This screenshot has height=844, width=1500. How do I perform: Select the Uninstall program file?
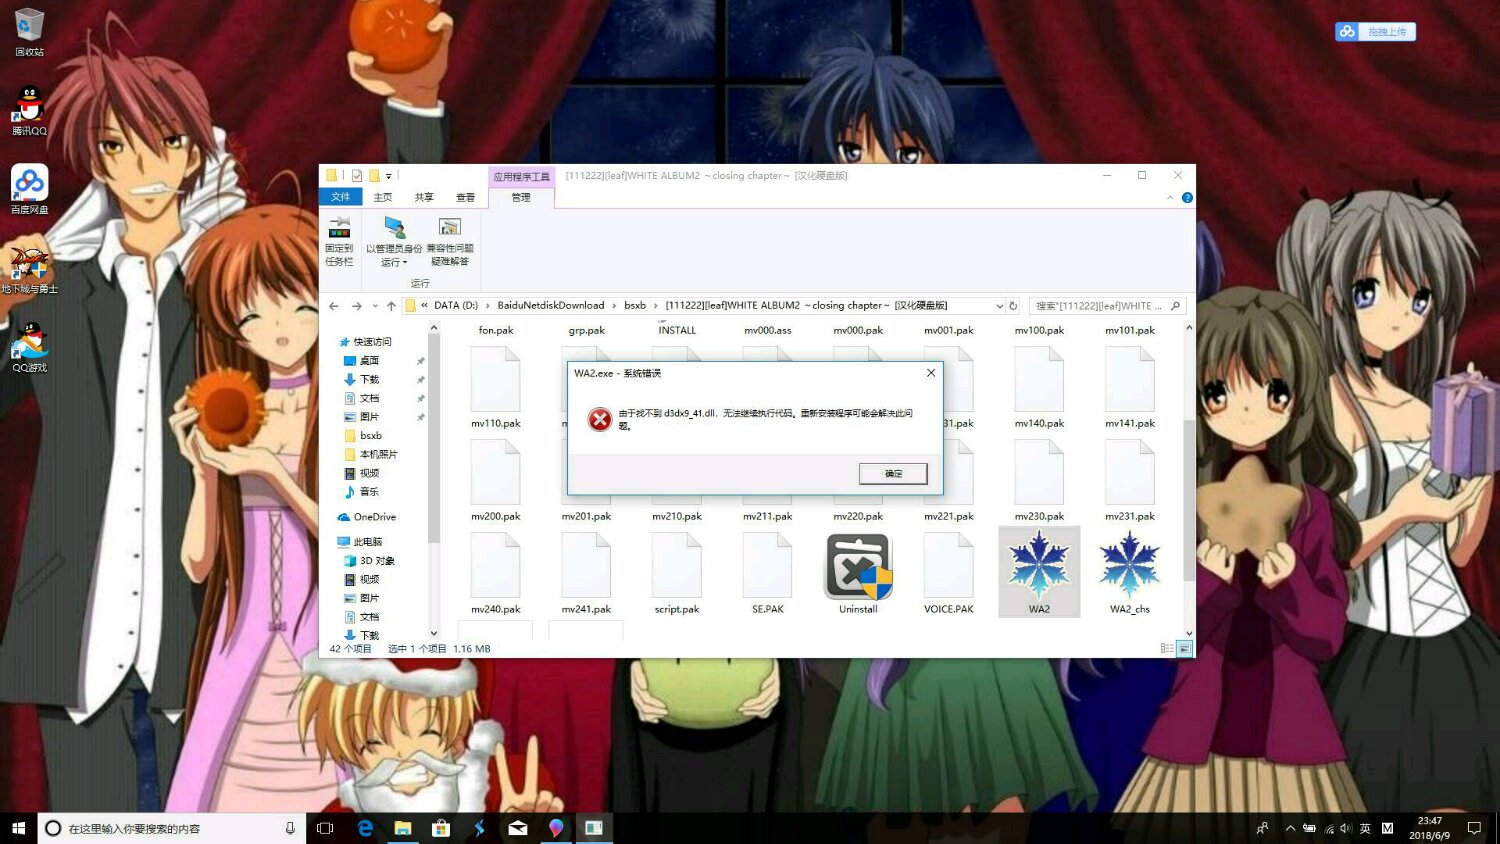[x=858, y=573]
